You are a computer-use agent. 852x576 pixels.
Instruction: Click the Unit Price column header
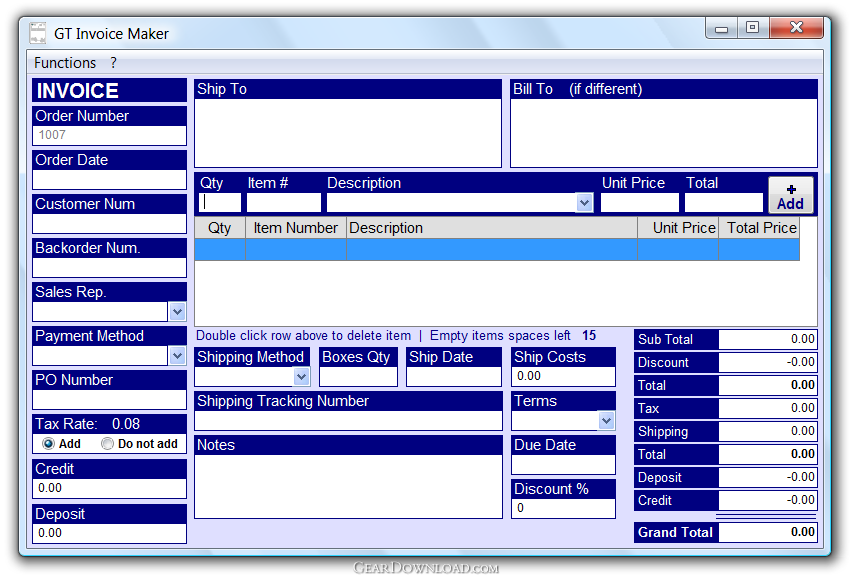pos(678,228)
